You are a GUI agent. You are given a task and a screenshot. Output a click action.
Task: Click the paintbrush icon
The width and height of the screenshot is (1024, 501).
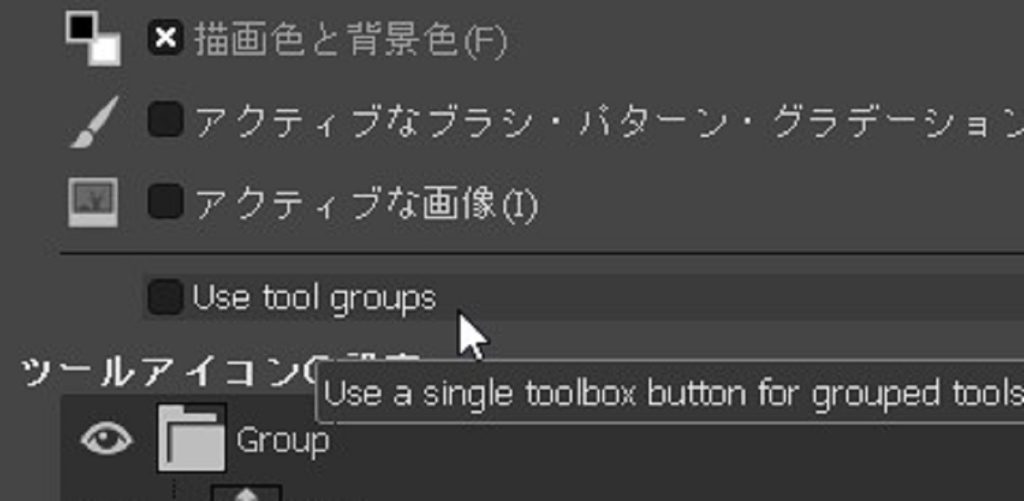coord(93,121)
